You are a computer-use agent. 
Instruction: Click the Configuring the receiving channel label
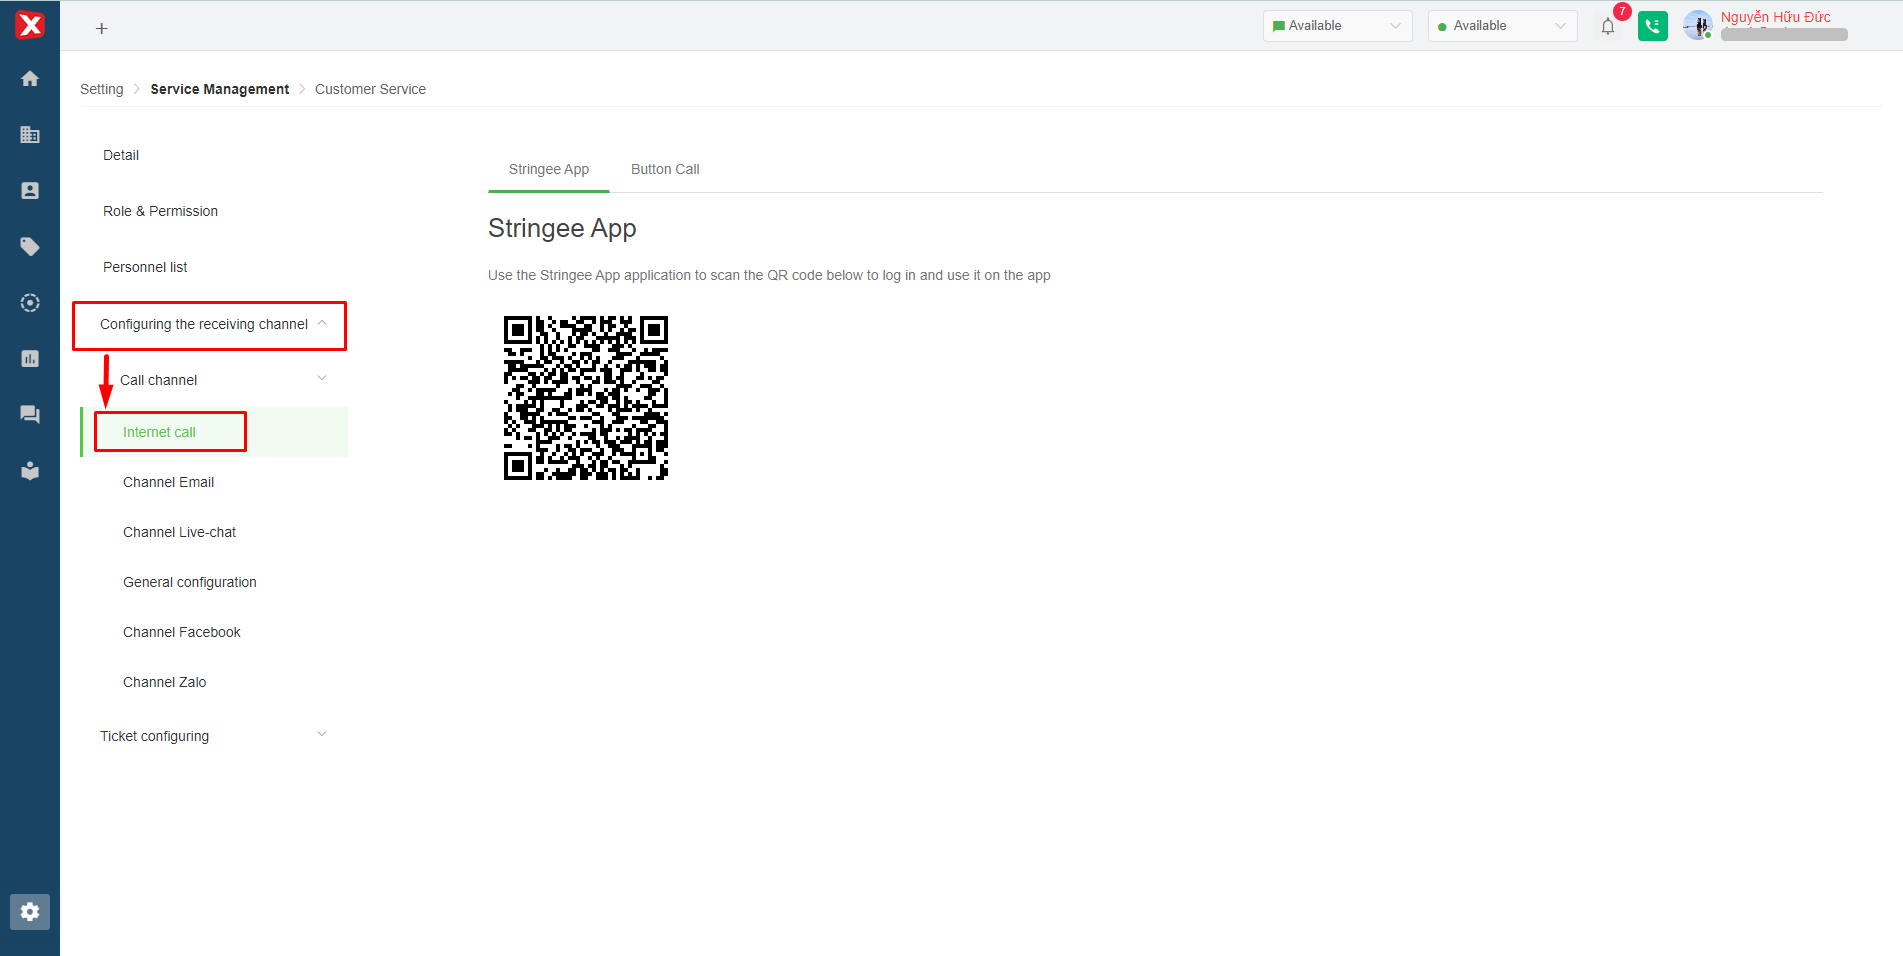tap(204, 324)
